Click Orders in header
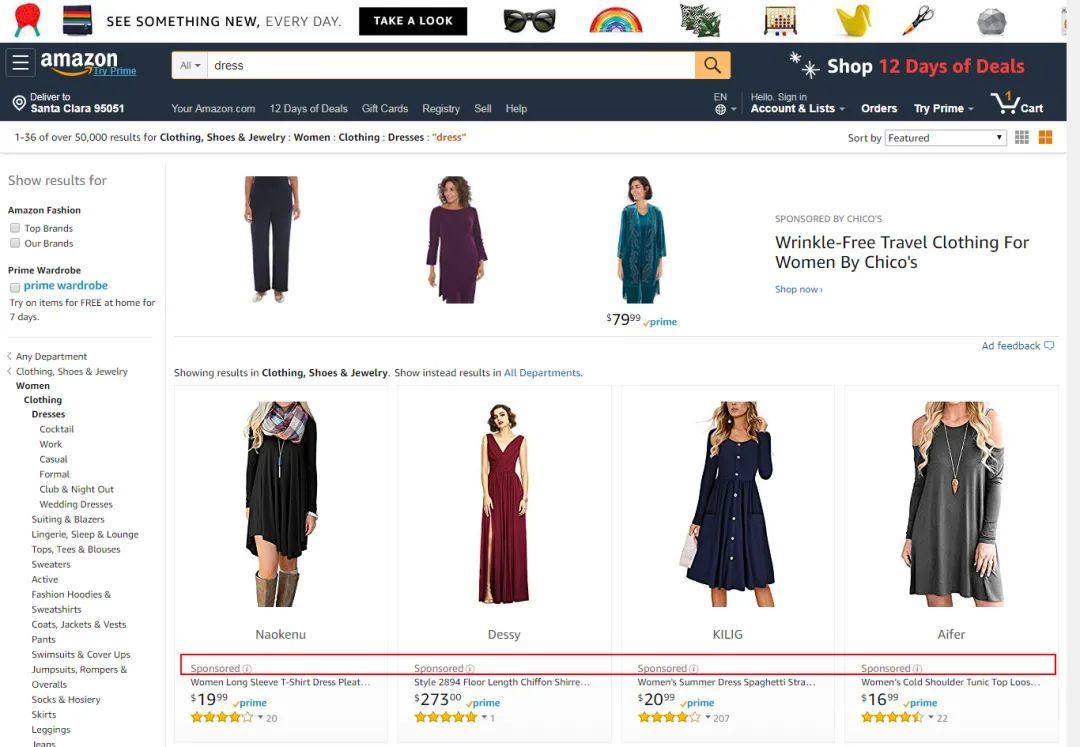This screenshot has width=1080, height=747. click(x=879, y=108)
